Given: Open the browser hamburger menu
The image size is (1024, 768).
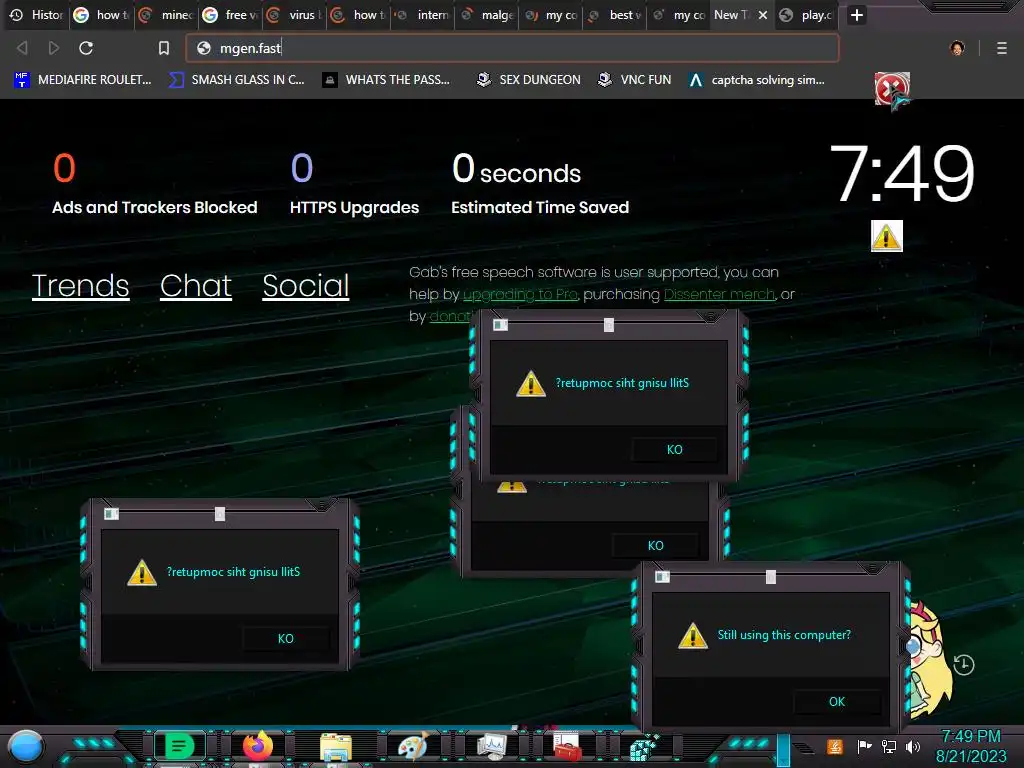Looking at the screenshot, I should (x=1001, y=48).
